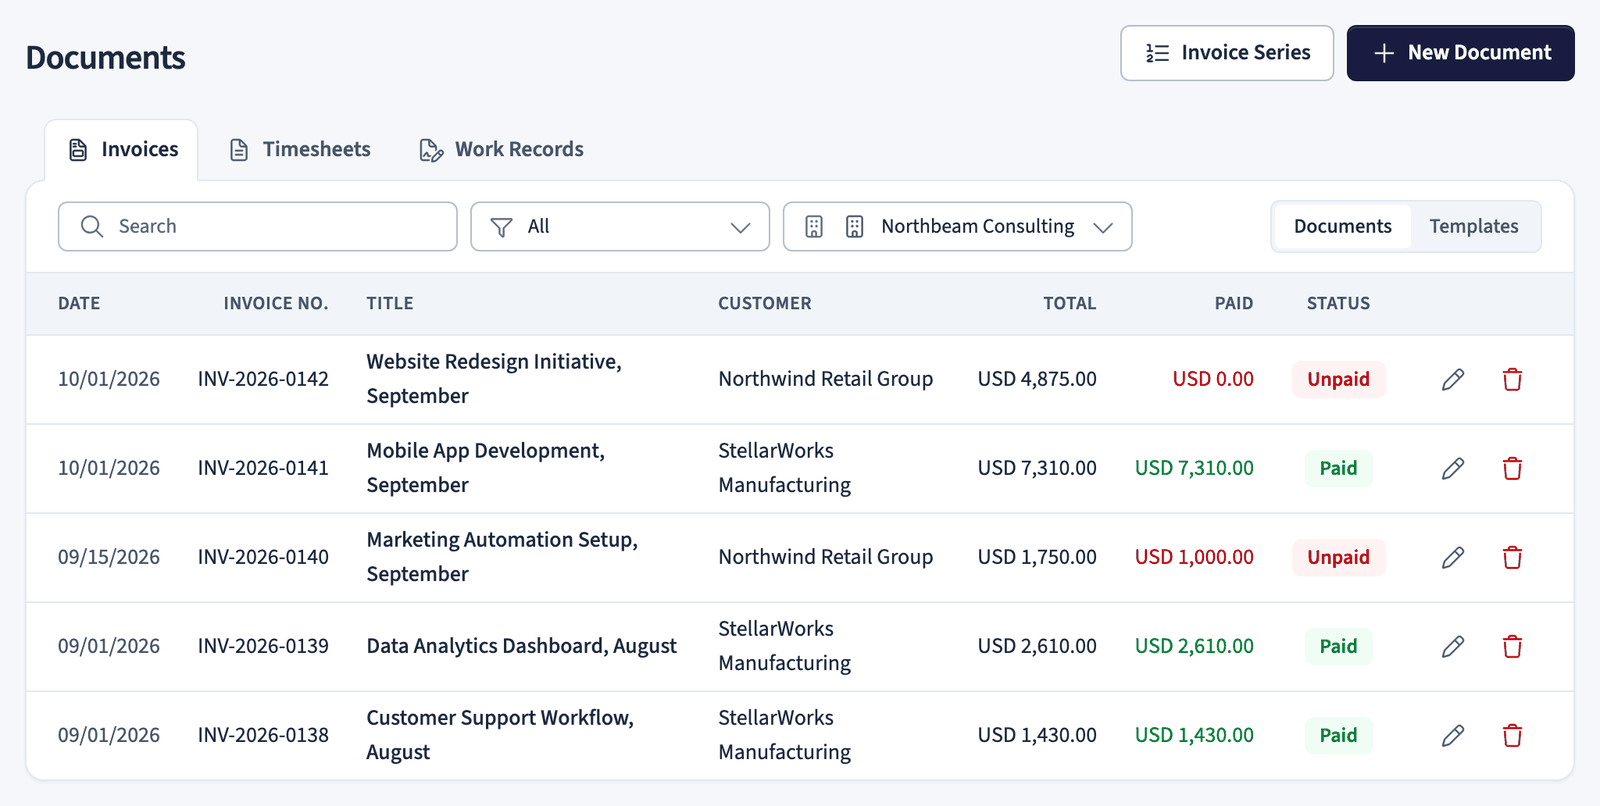Click title Data Analytics Dashboard, August
1600x806 pixels.
(x=522, y=646)
